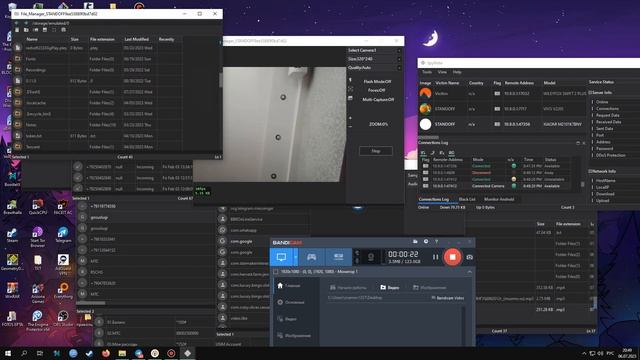Pause the Bandicam recording
The image size is (640, 360).
[435, 257]
